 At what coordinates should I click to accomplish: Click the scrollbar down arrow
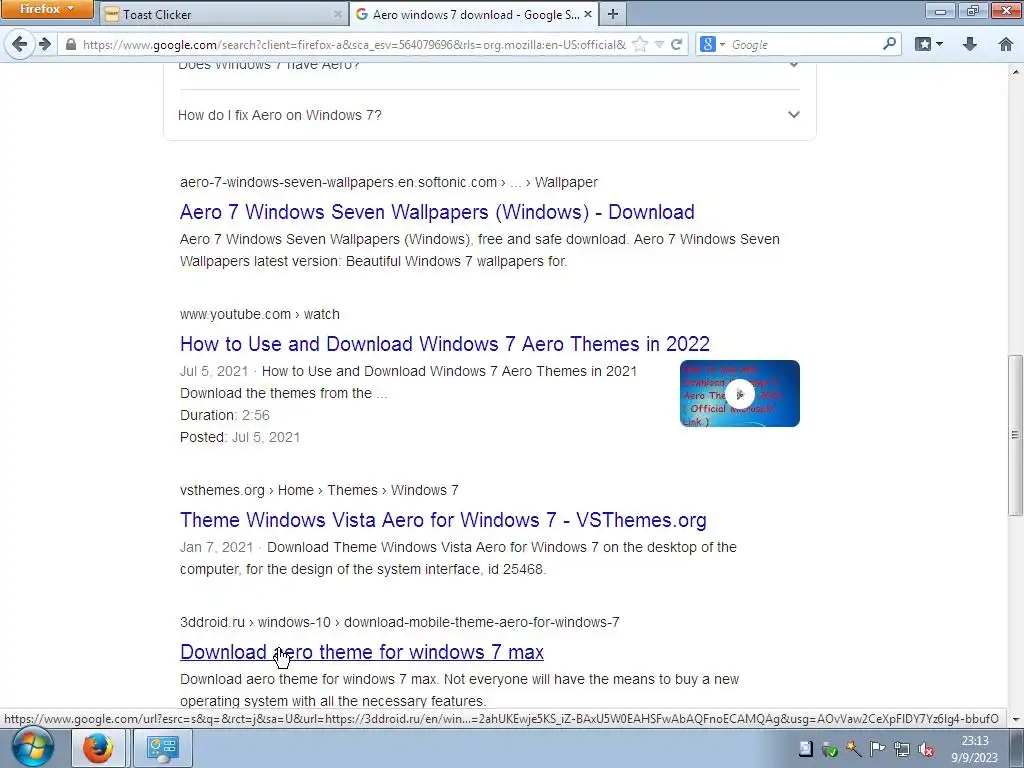1016,719
